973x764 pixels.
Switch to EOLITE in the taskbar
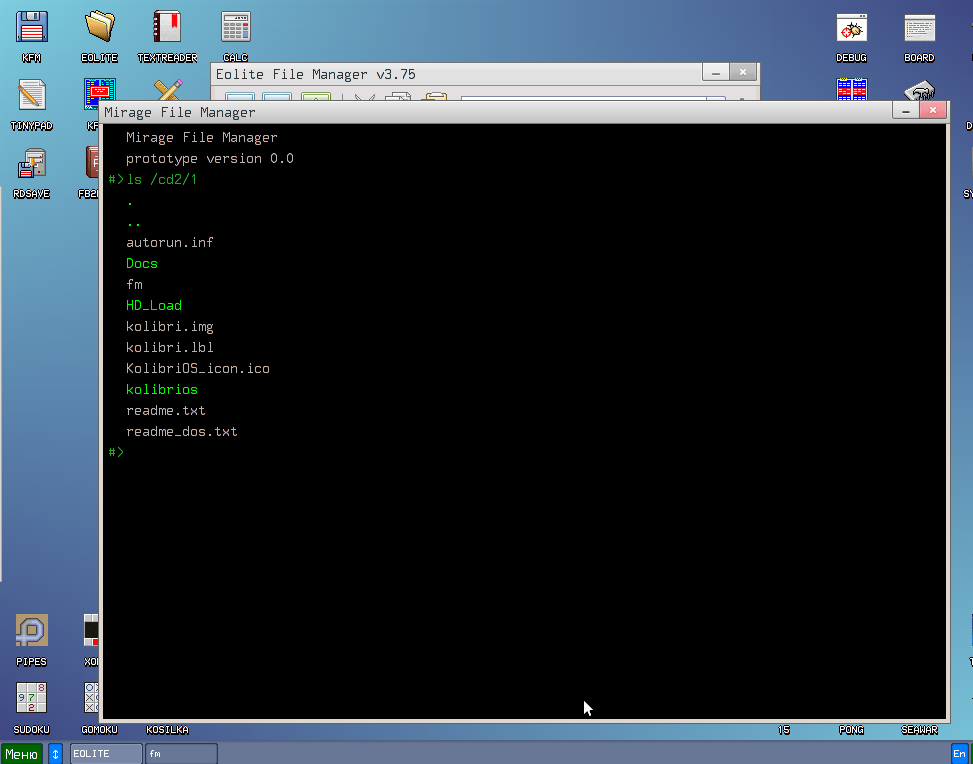tap(106, 754)
